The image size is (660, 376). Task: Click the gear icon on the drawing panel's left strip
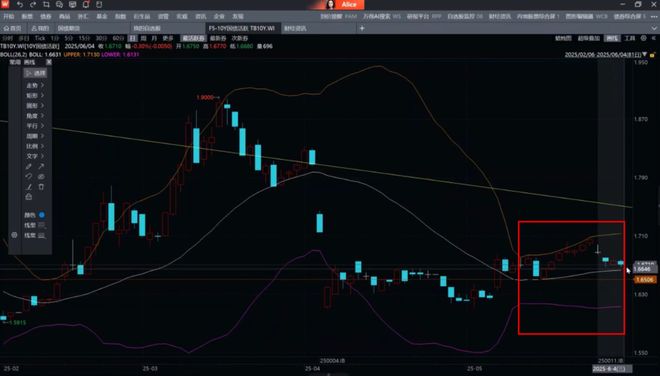point(14,235)
